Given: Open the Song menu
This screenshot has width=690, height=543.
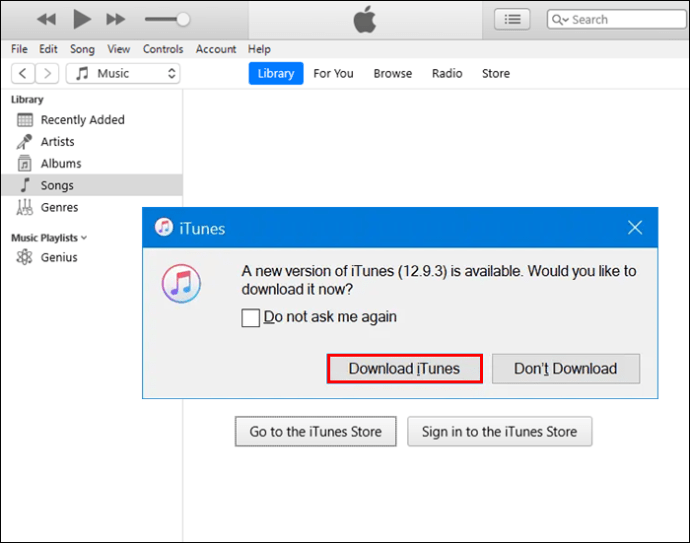Looking at the screenshot, I should tap(82, 49).
